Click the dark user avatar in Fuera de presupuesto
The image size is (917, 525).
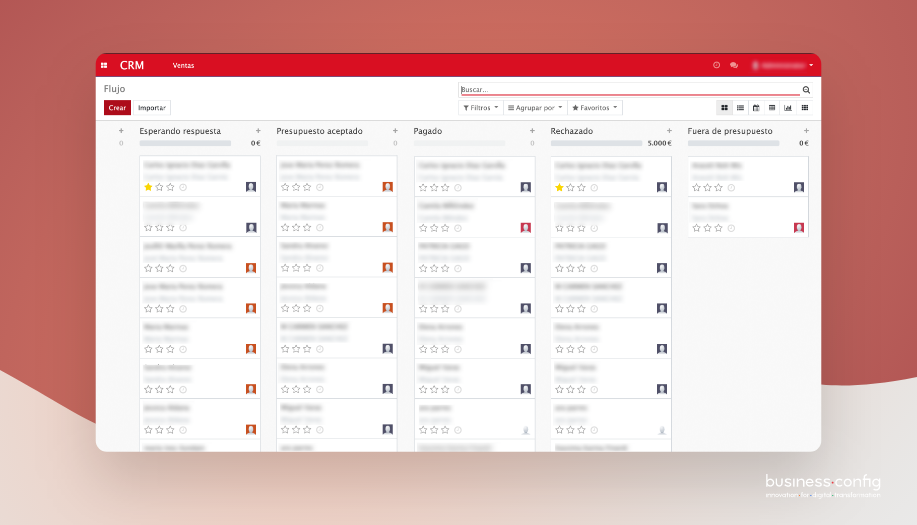point(799,187)
